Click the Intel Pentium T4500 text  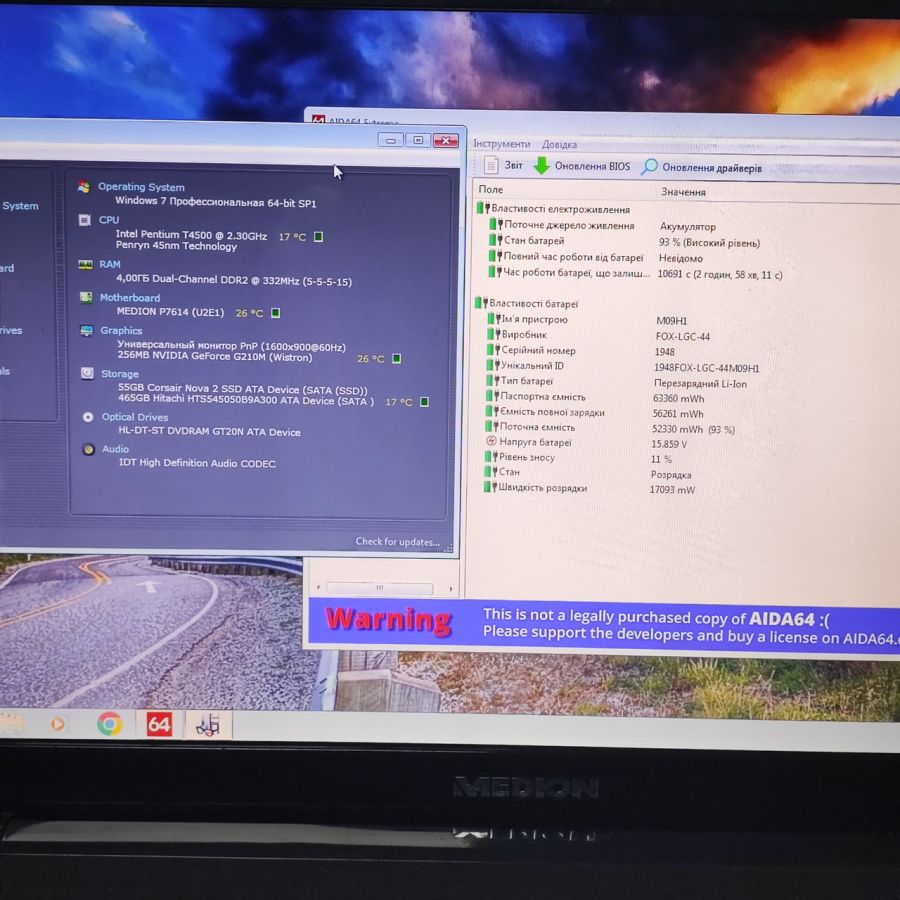(191, 235)
